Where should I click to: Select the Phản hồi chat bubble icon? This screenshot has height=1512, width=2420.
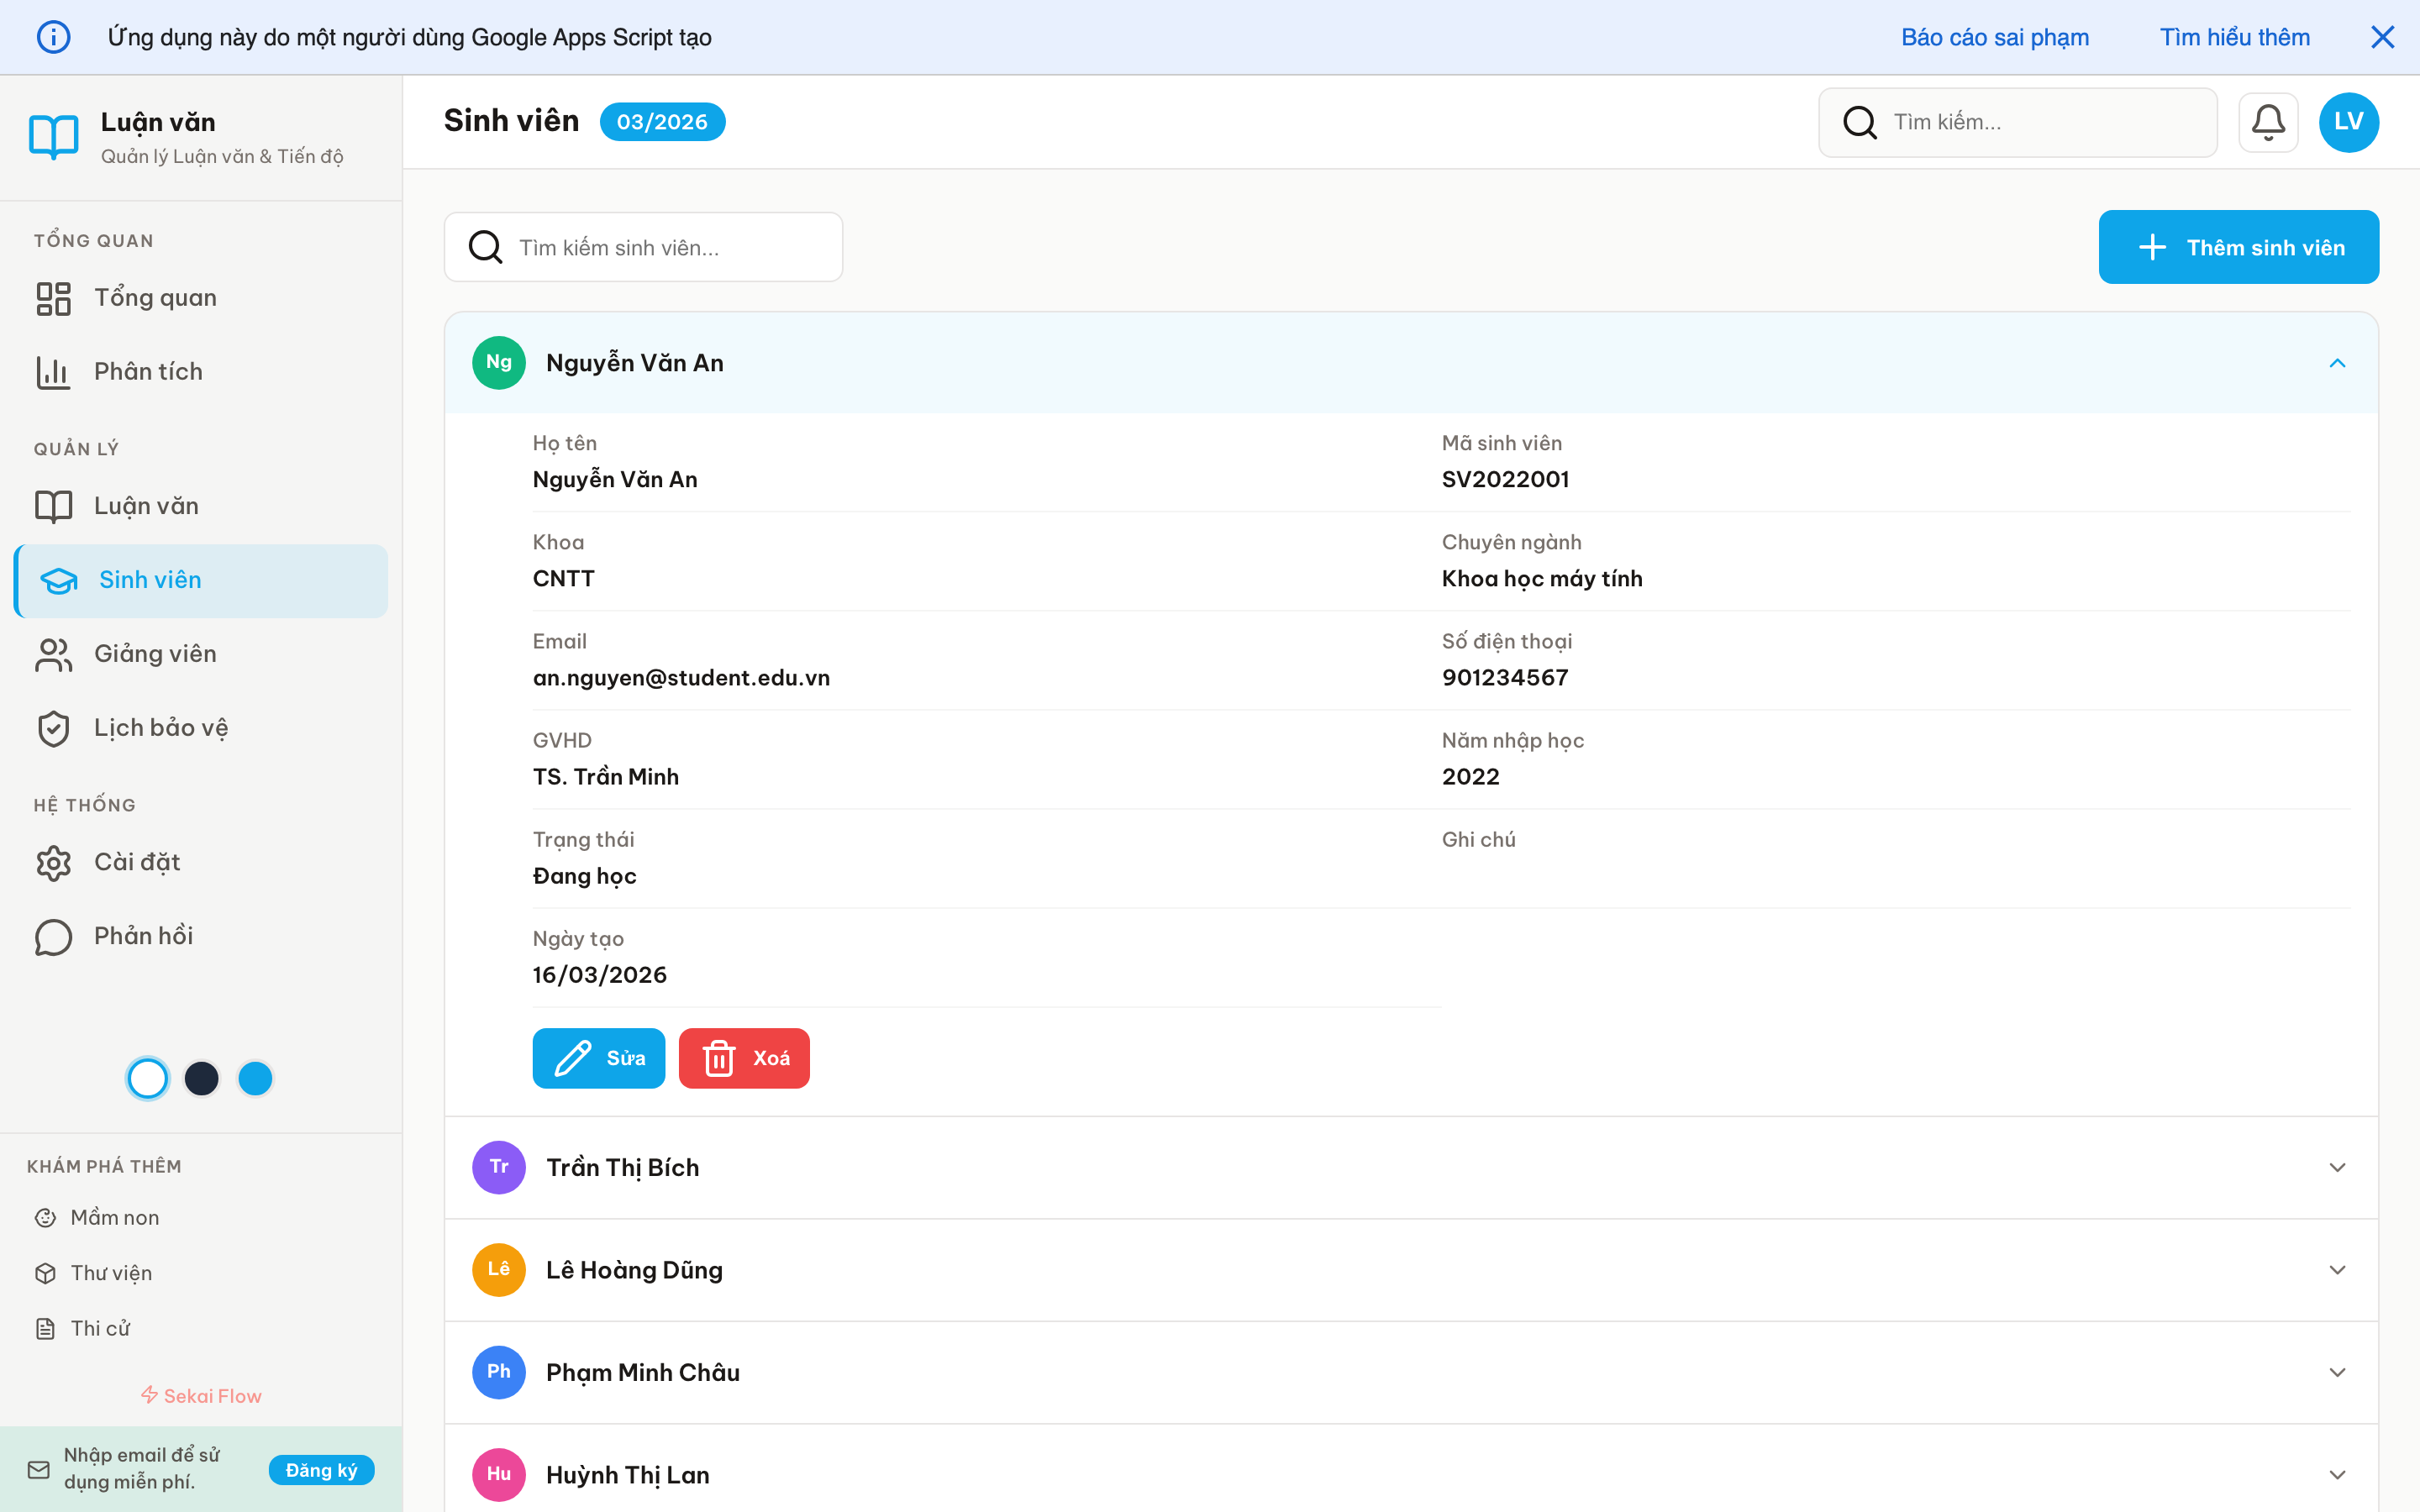point(53,937)
